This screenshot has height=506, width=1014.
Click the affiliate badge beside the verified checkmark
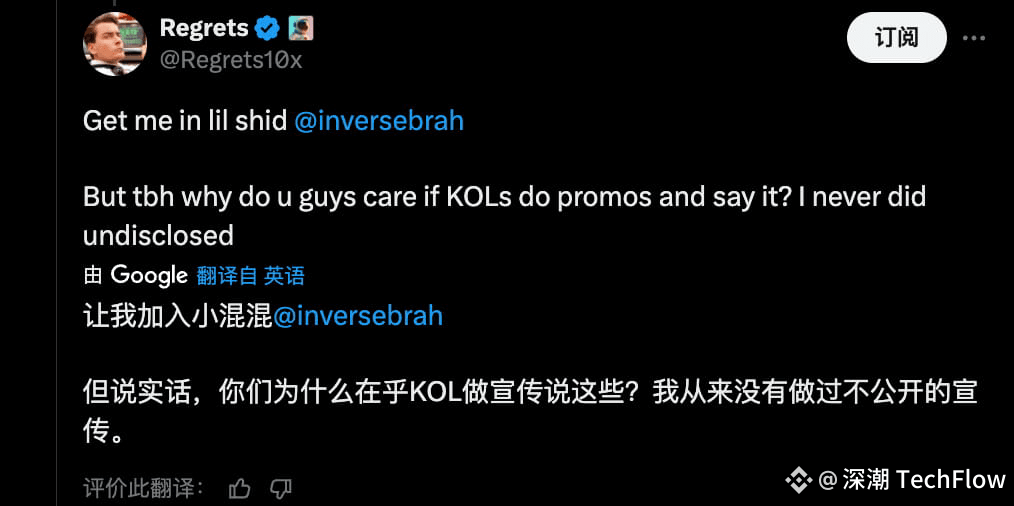click(300, 28)
